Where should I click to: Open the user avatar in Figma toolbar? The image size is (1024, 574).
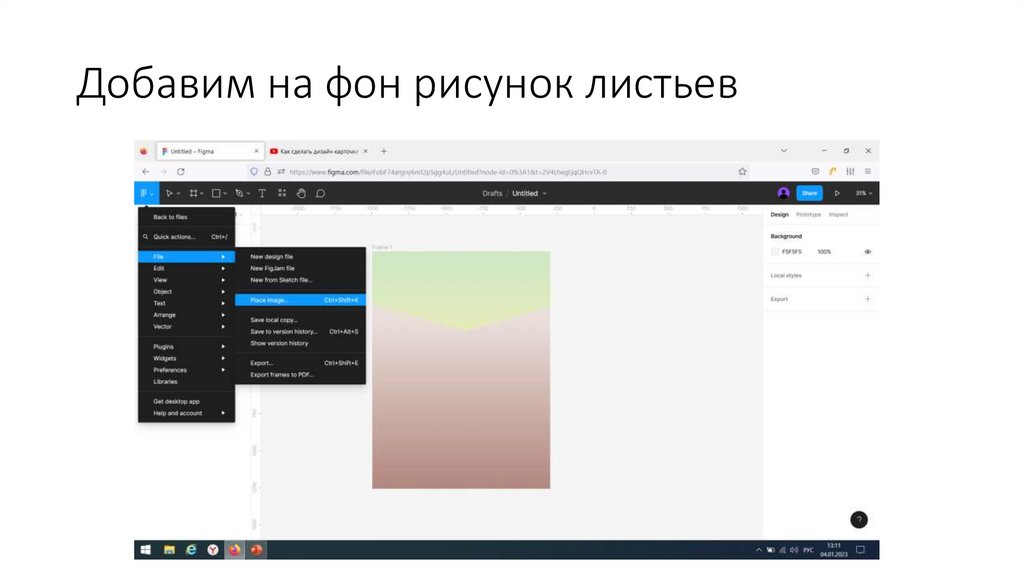[784, 193]
